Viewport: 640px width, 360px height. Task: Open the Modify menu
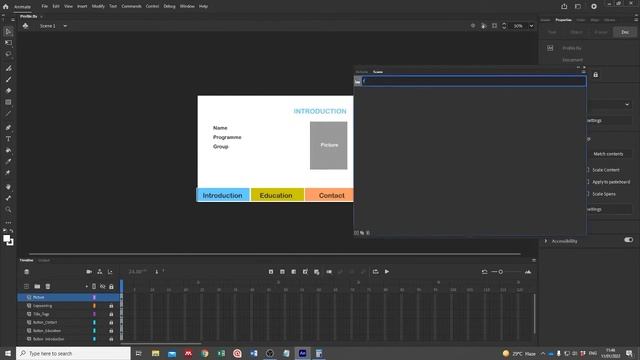point(98,6)
